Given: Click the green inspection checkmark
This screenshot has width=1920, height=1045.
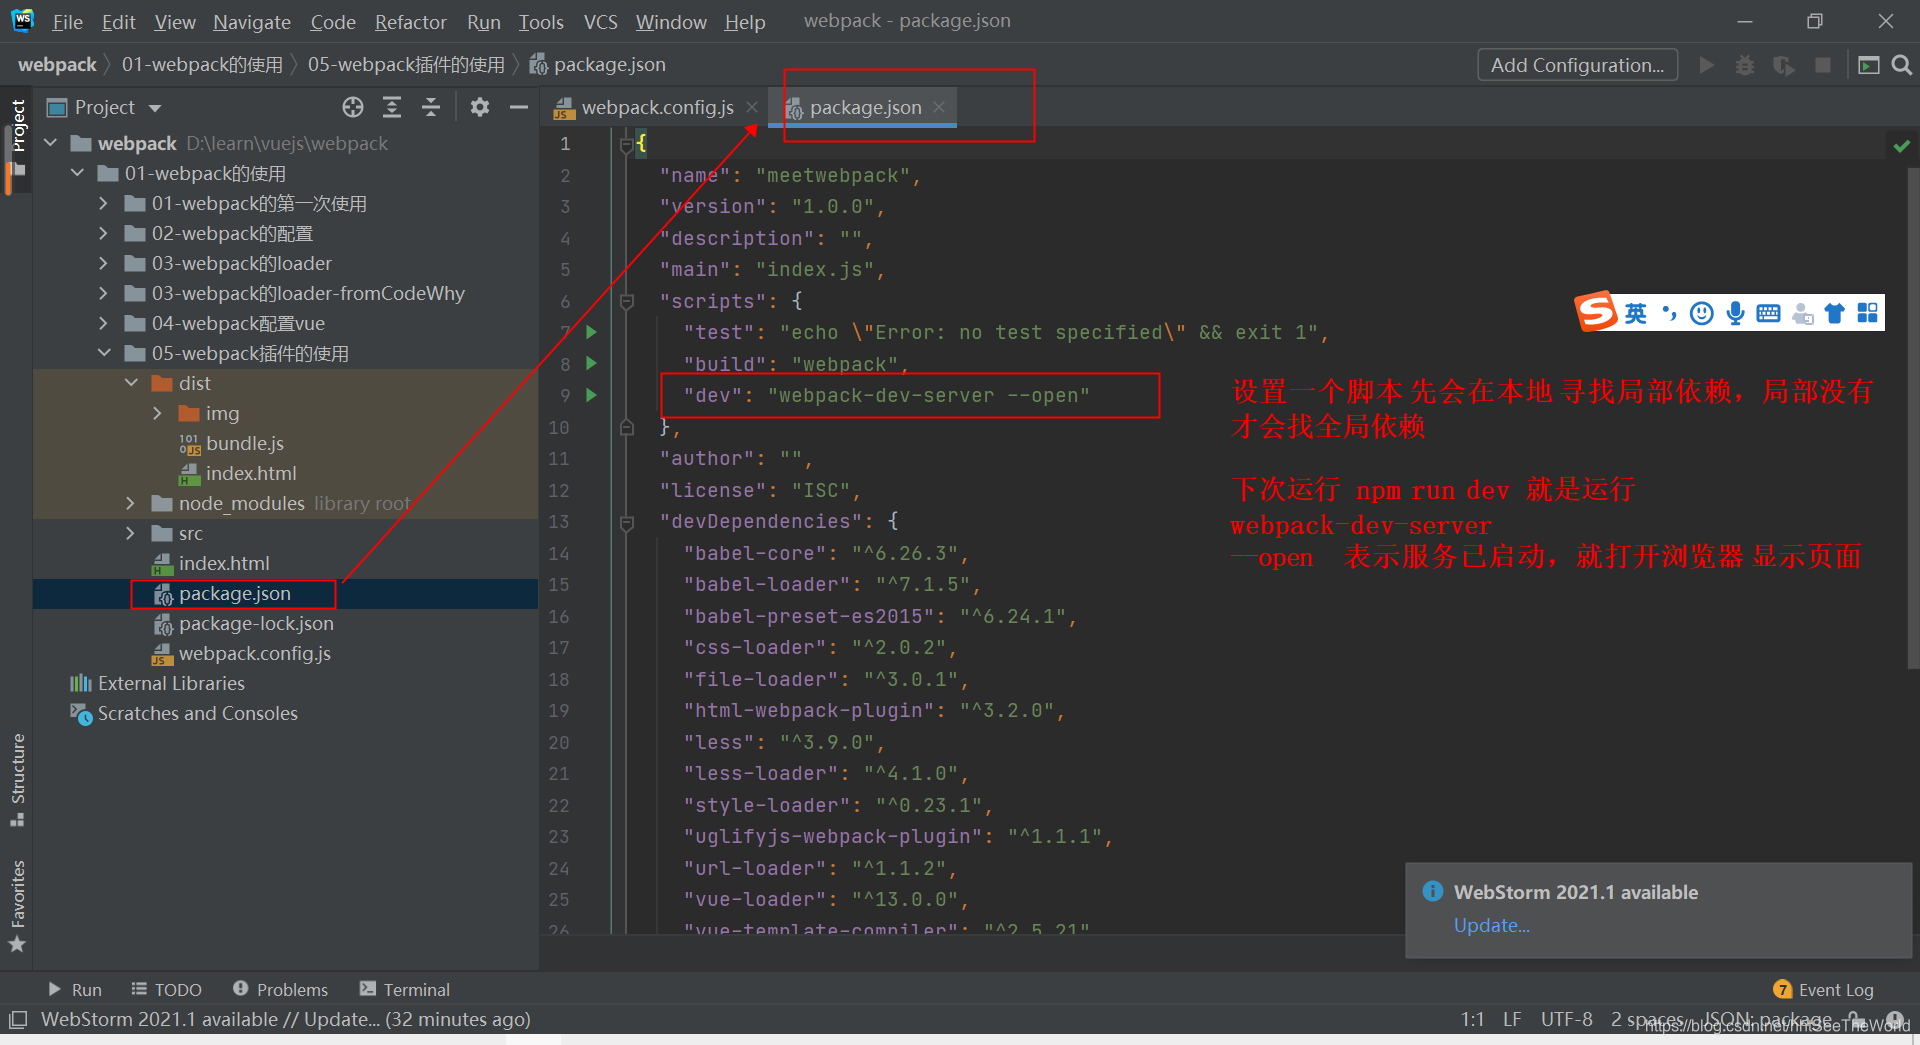Looking at the screenshot, I should tap(1901, 146).
